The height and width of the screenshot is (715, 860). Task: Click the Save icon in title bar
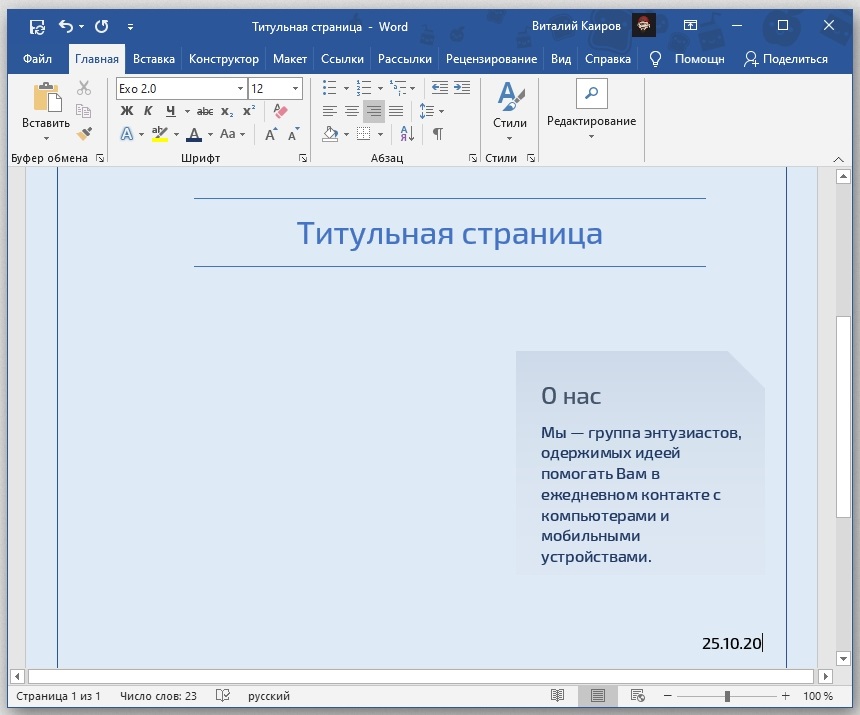click(37, 27)
